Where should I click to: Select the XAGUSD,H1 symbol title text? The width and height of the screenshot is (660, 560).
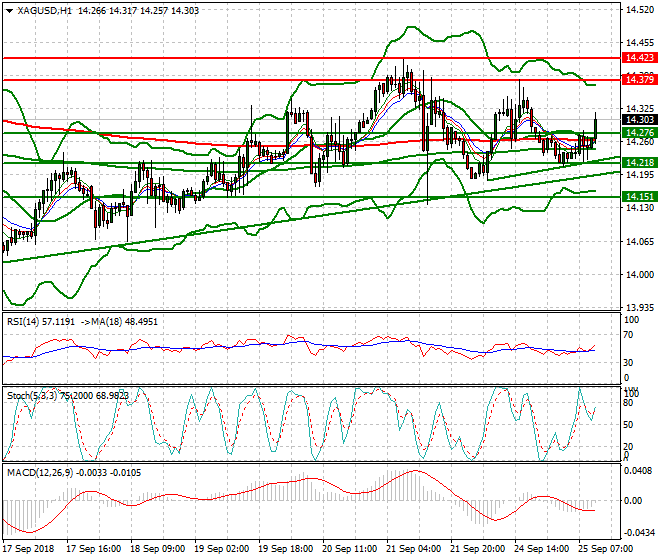point(44,11)
